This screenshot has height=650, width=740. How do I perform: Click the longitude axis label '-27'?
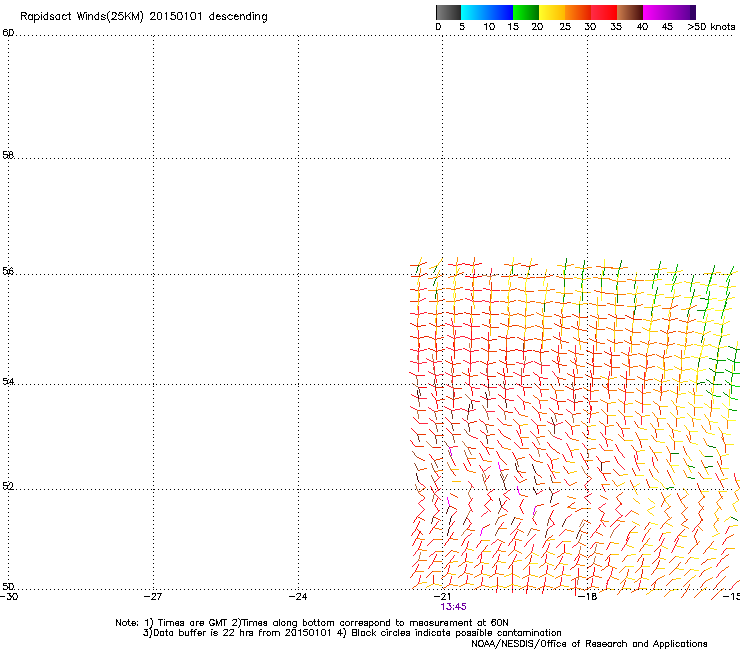pyautogui.click(x=153, y=597)
